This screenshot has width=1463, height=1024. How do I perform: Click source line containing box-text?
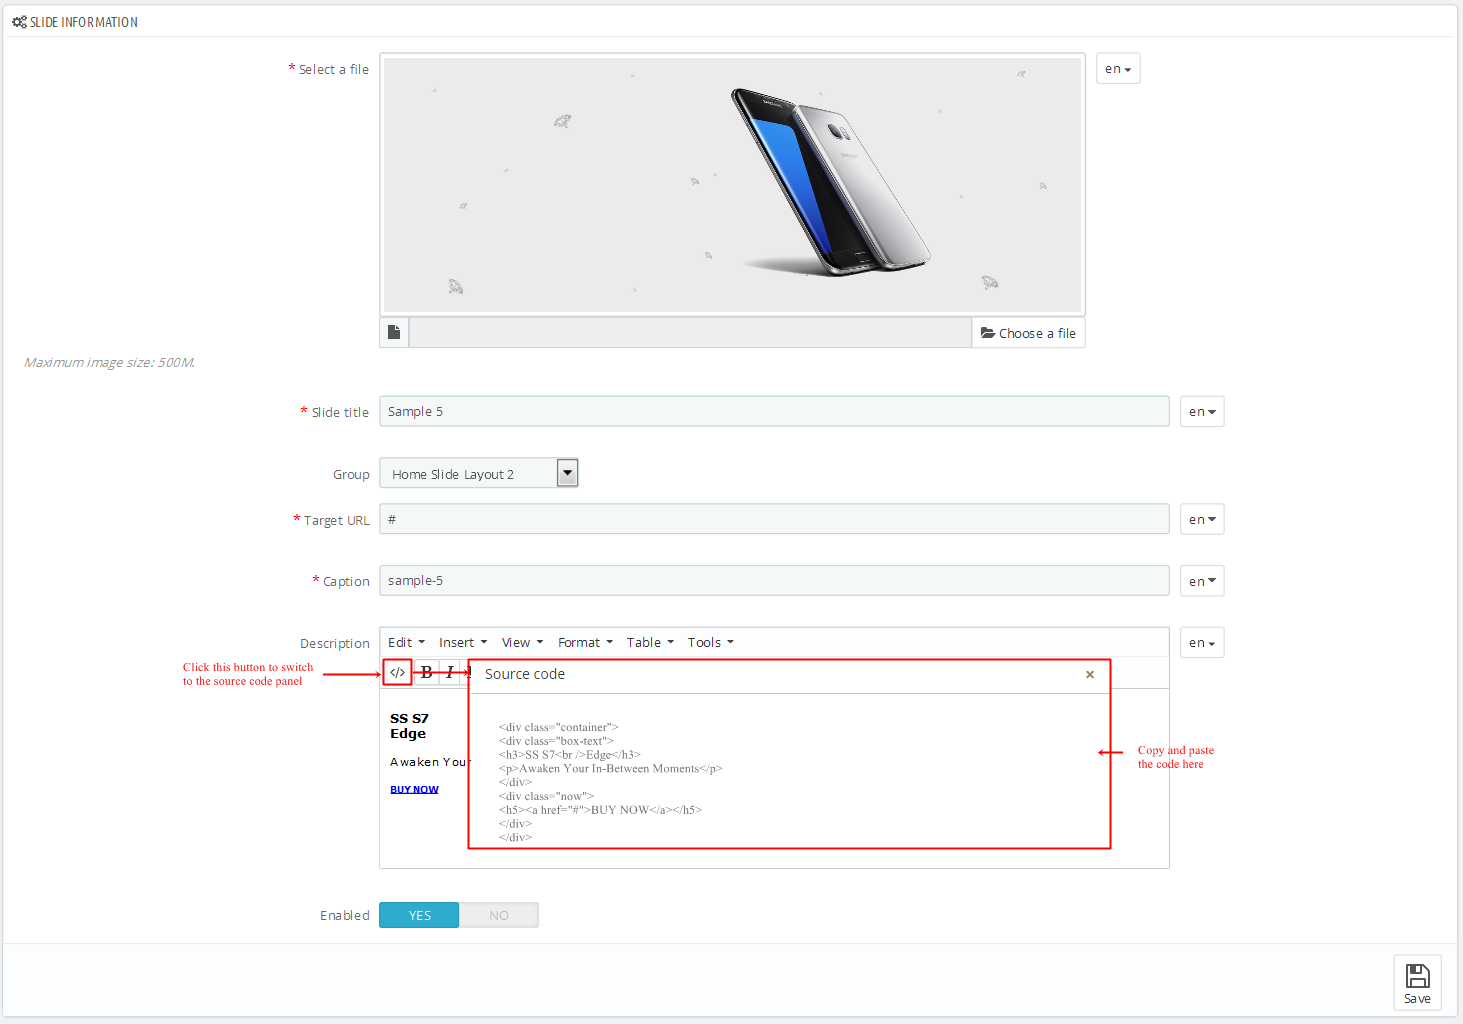(556, 741)
